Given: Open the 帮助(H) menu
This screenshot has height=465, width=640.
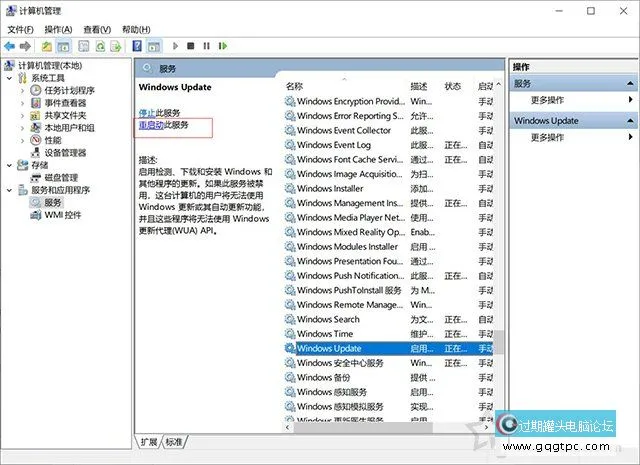Looking at the screenshot, I should pyautogui.click(x=136, y=29).
